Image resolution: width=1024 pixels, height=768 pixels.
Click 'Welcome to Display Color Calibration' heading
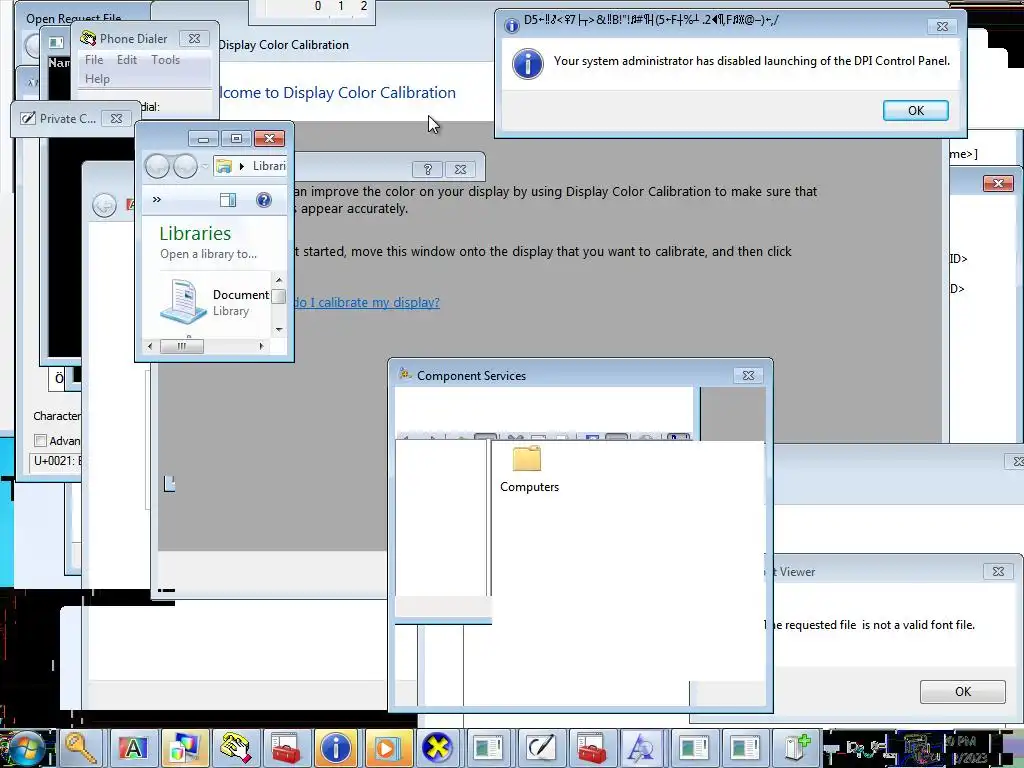[x=337, y=93]
